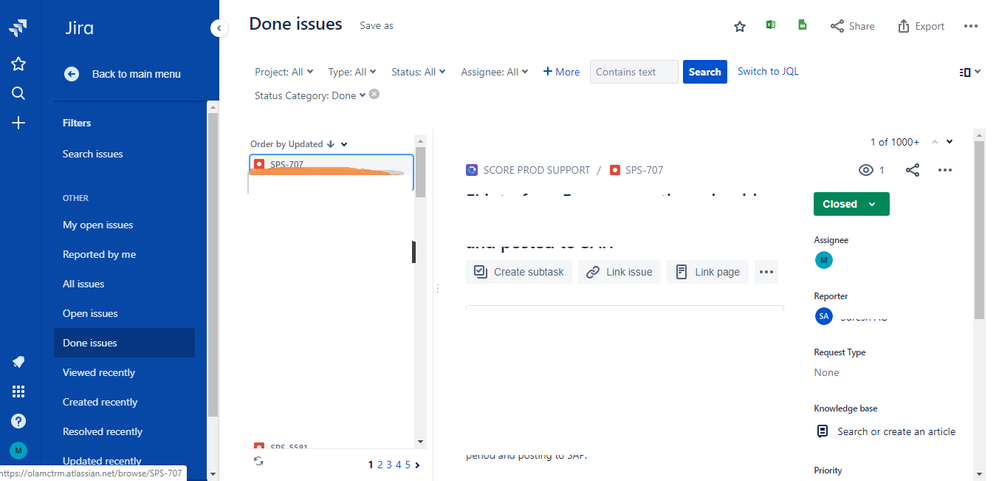The height and width of the screenshot is (481, 999).
Task: Open the All issues filter
Action: pyautogui.click(x=83, y=284)
